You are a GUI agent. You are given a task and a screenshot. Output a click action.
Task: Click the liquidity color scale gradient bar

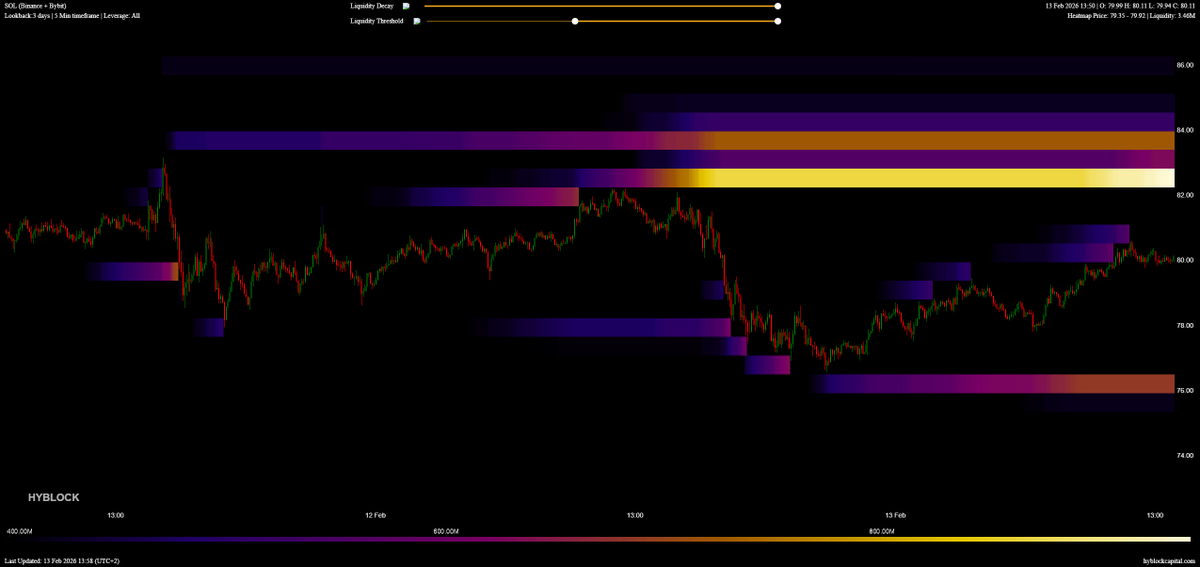[600, 539]
